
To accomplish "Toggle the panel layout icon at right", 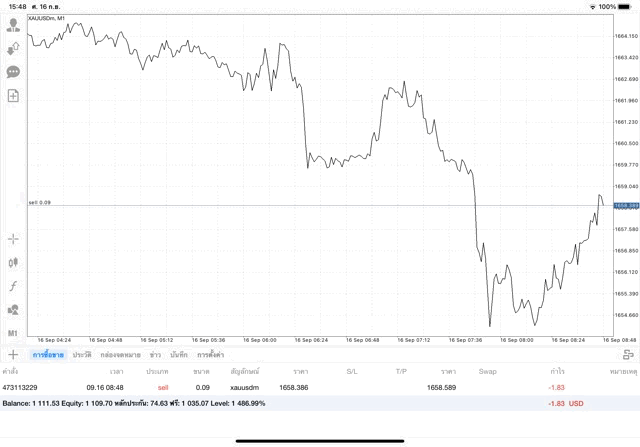I will (x=628, y=354).
